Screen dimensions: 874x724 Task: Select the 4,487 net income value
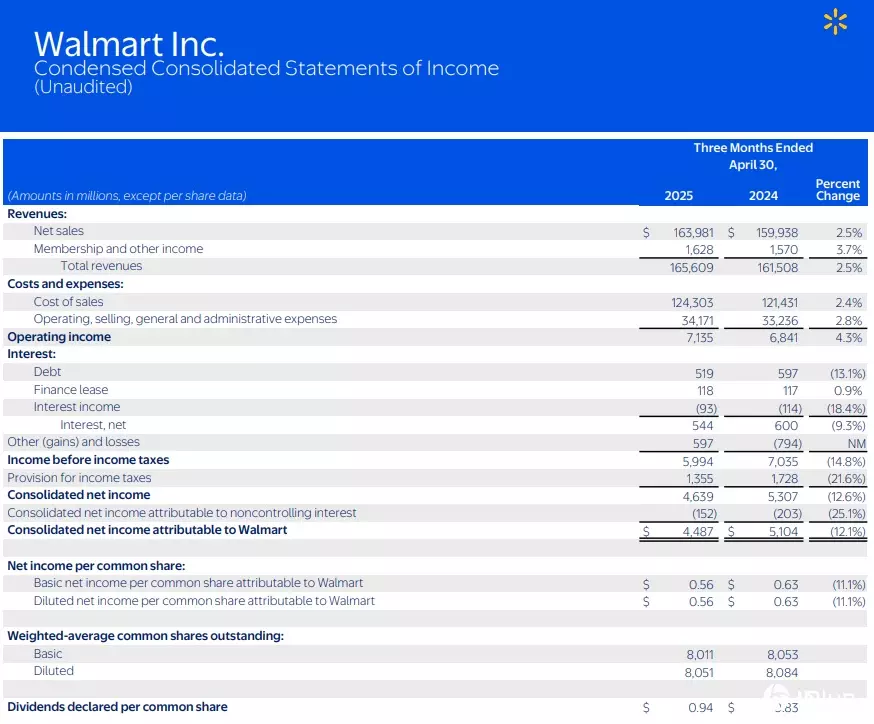pyautogui.click(x=698, y=532)
